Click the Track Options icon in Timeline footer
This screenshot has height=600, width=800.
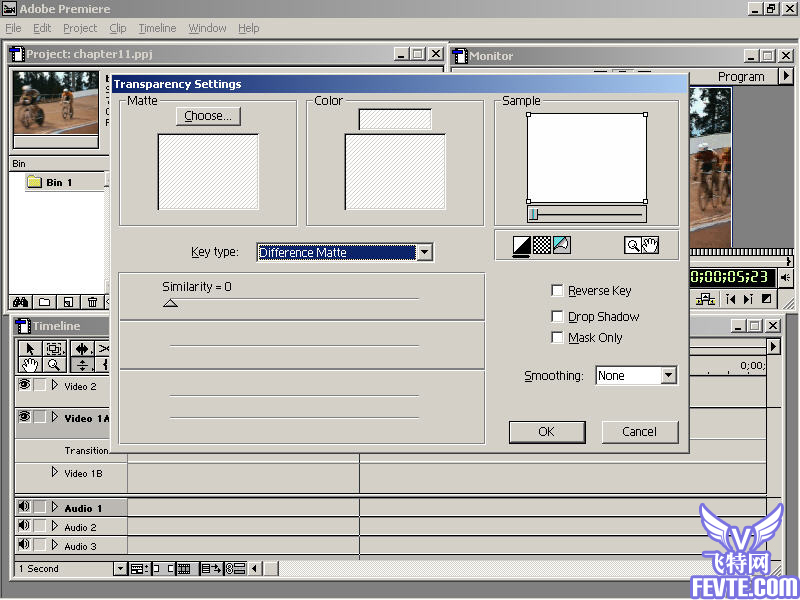pyautogui.click(x=139, y=568)
